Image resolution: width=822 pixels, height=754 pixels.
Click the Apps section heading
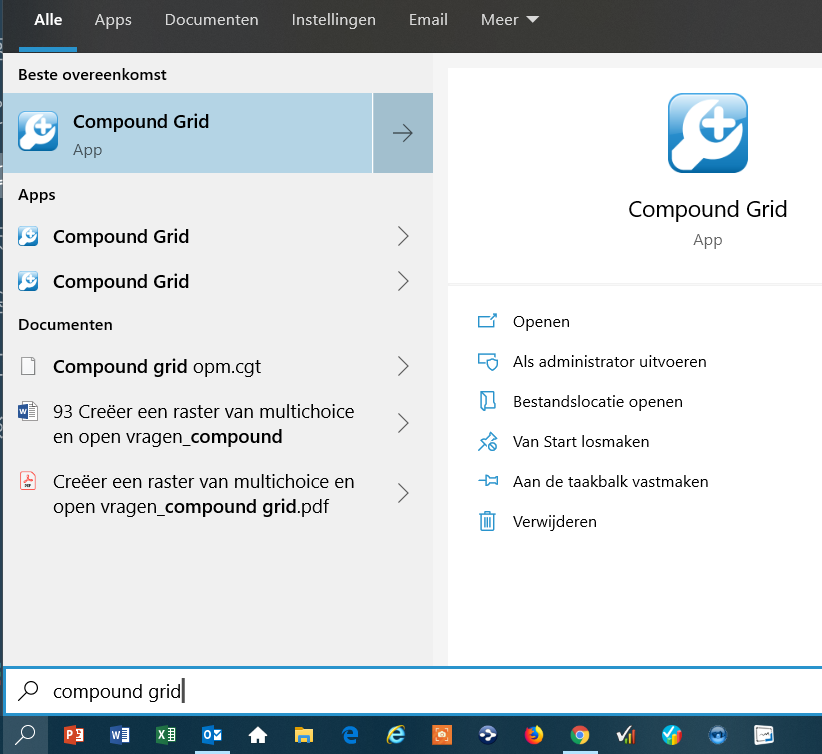(37, 195)
